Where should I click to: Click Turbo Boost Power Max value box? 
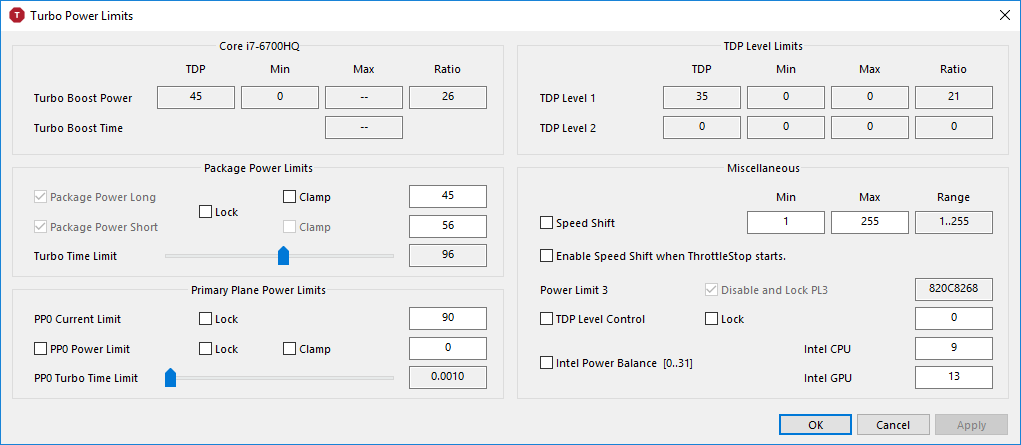364,98
